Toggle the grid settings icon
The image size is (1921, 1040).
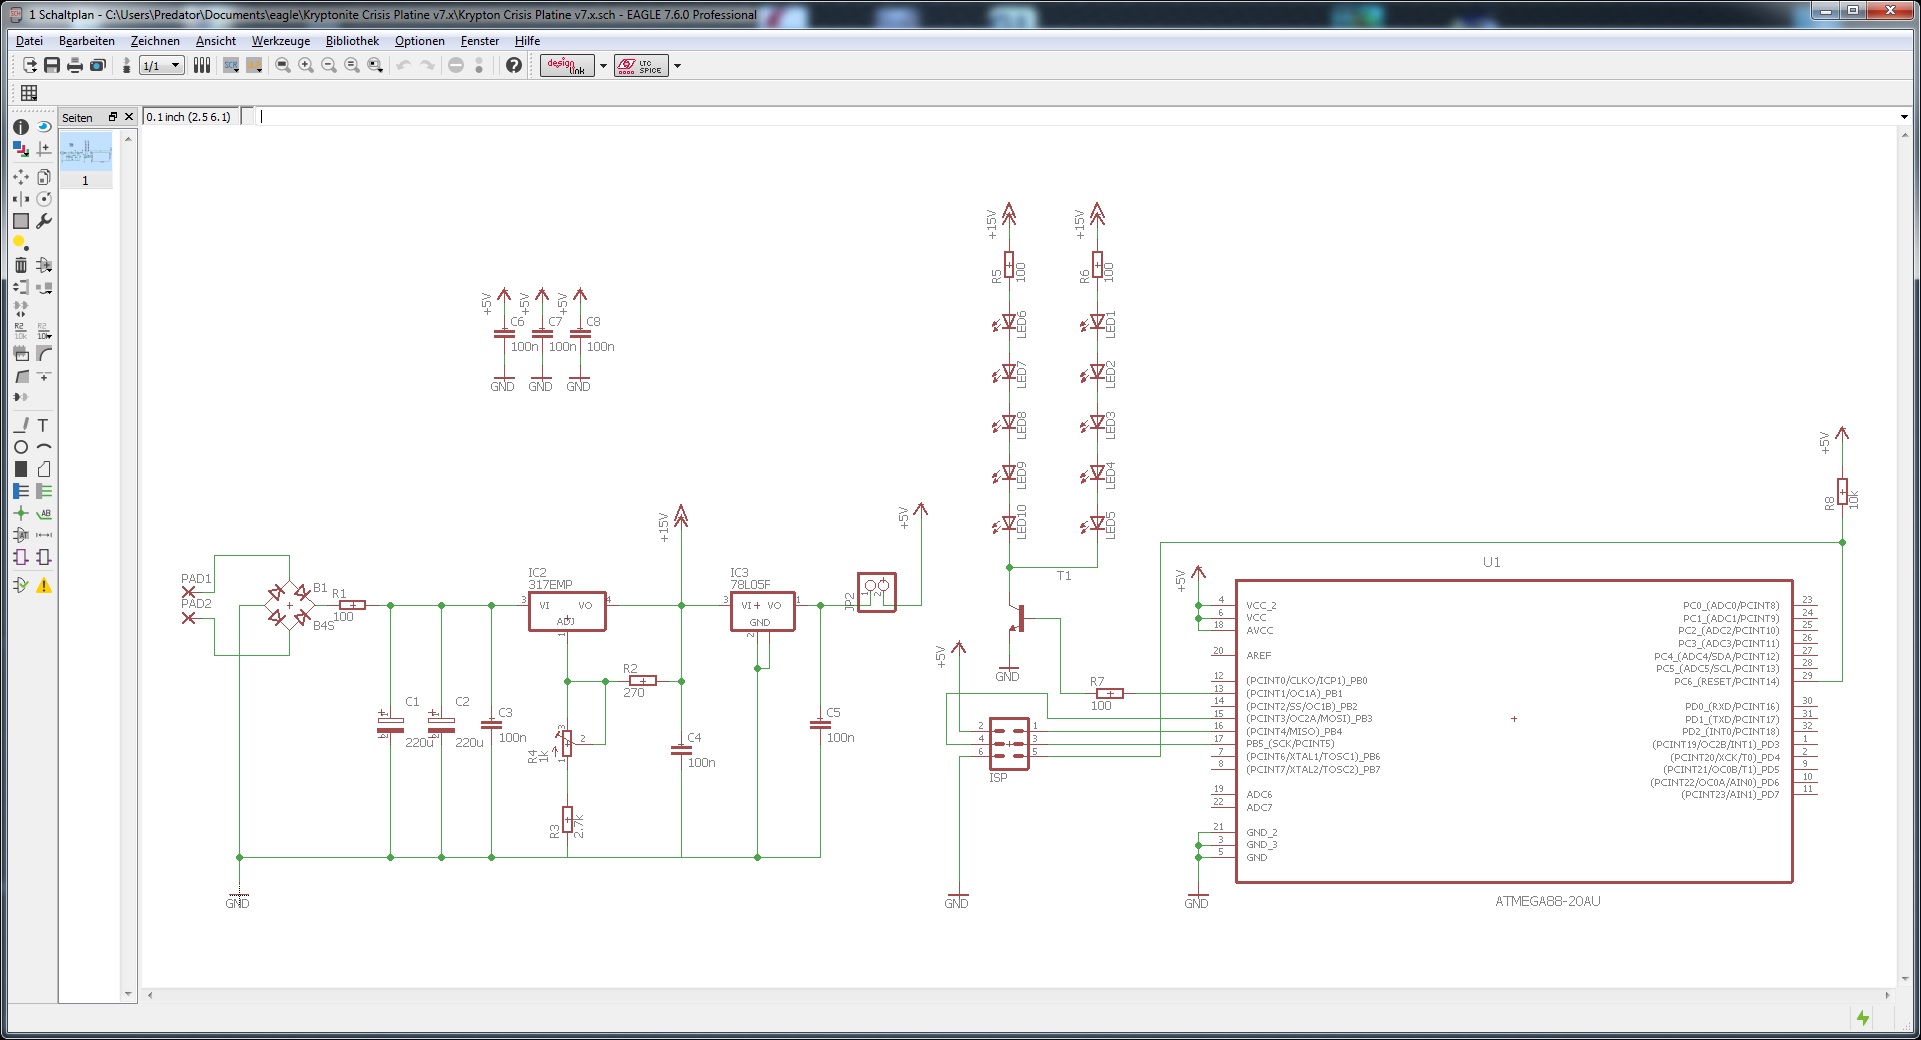tap(29, 92)
